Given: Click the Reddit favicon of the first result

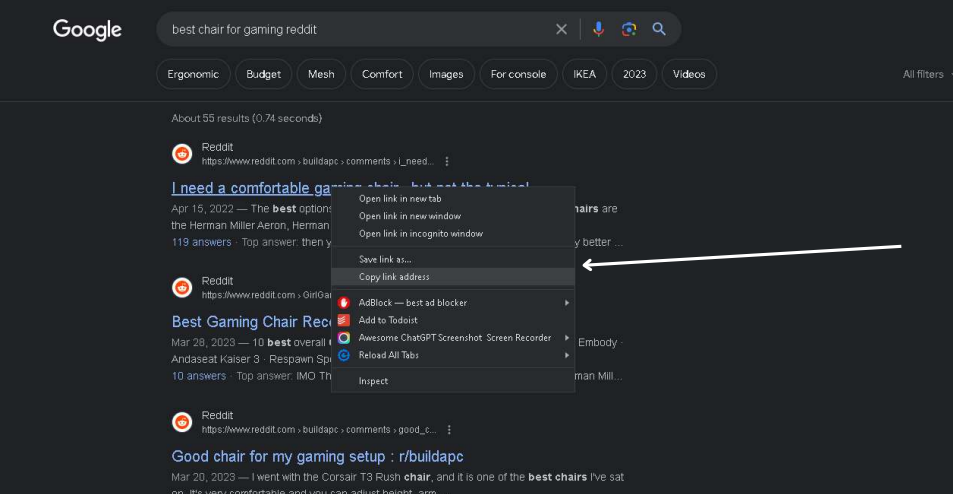Looking at the screenshot, I should click(182, 154).
